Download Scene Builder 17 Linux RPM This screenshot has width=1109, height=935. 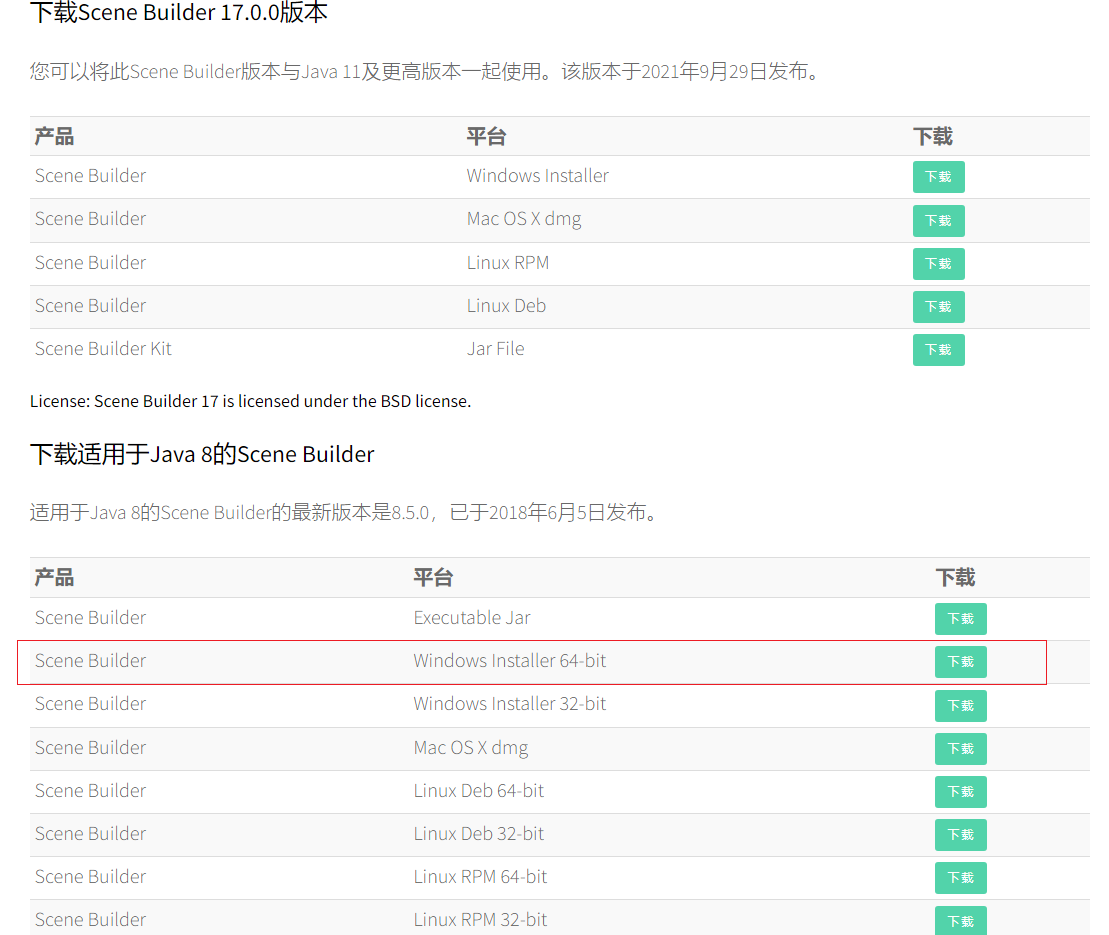(x=938, y=264)
